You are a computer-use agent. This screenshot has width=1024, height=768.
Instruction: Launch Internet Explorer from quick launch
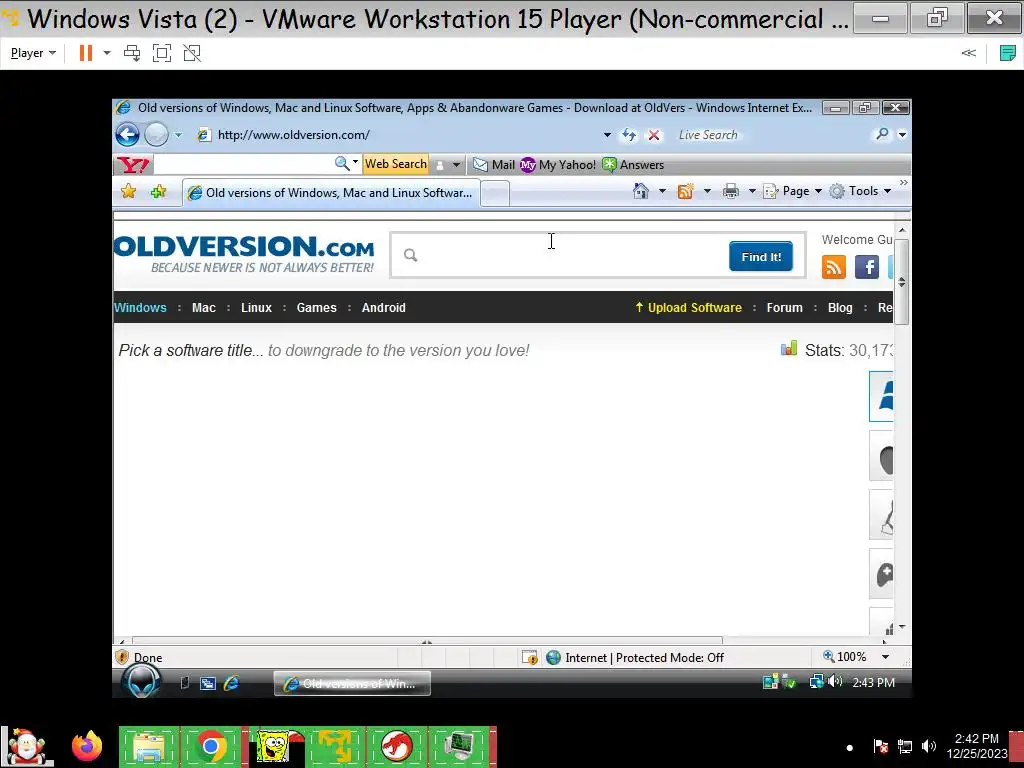[231, 684]
